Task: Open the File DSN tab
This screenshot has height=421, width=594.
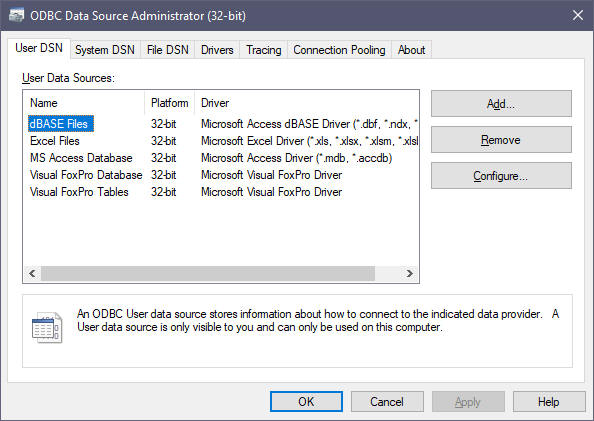Action: pyautogui.click(x=167, y=50)
